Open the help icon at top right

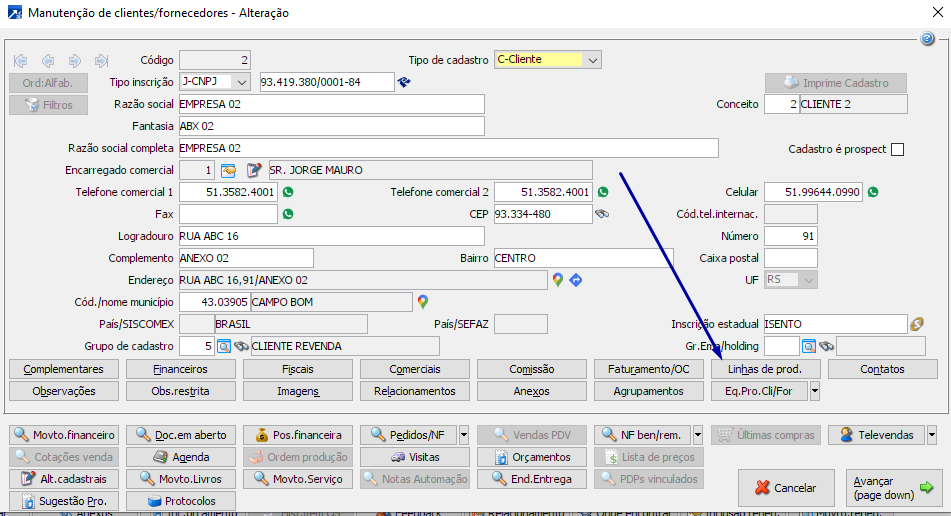pos(927,38)
